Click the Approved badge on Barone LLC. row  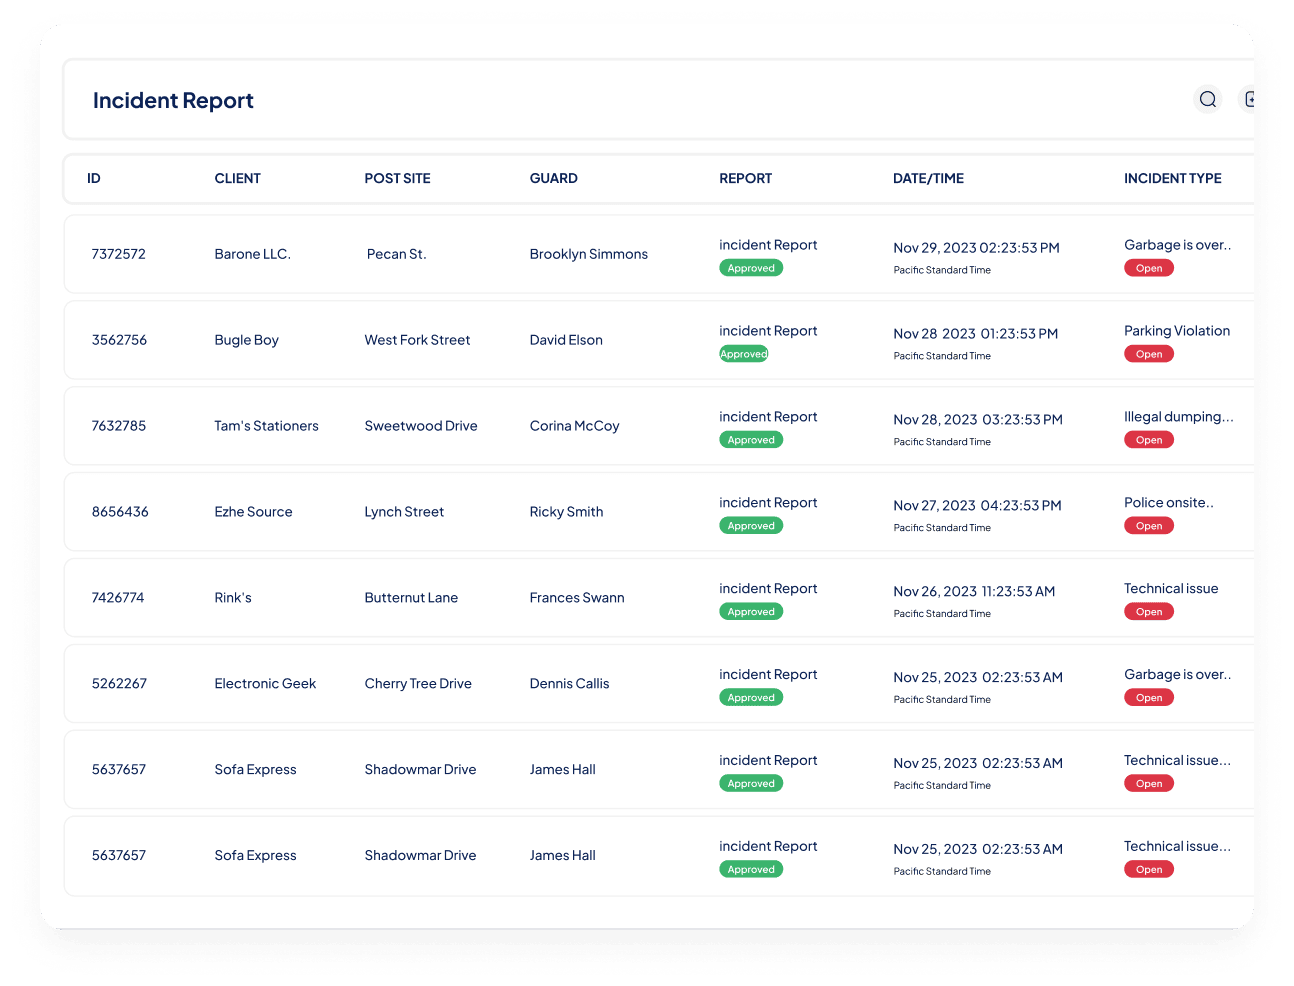(751, 267)
